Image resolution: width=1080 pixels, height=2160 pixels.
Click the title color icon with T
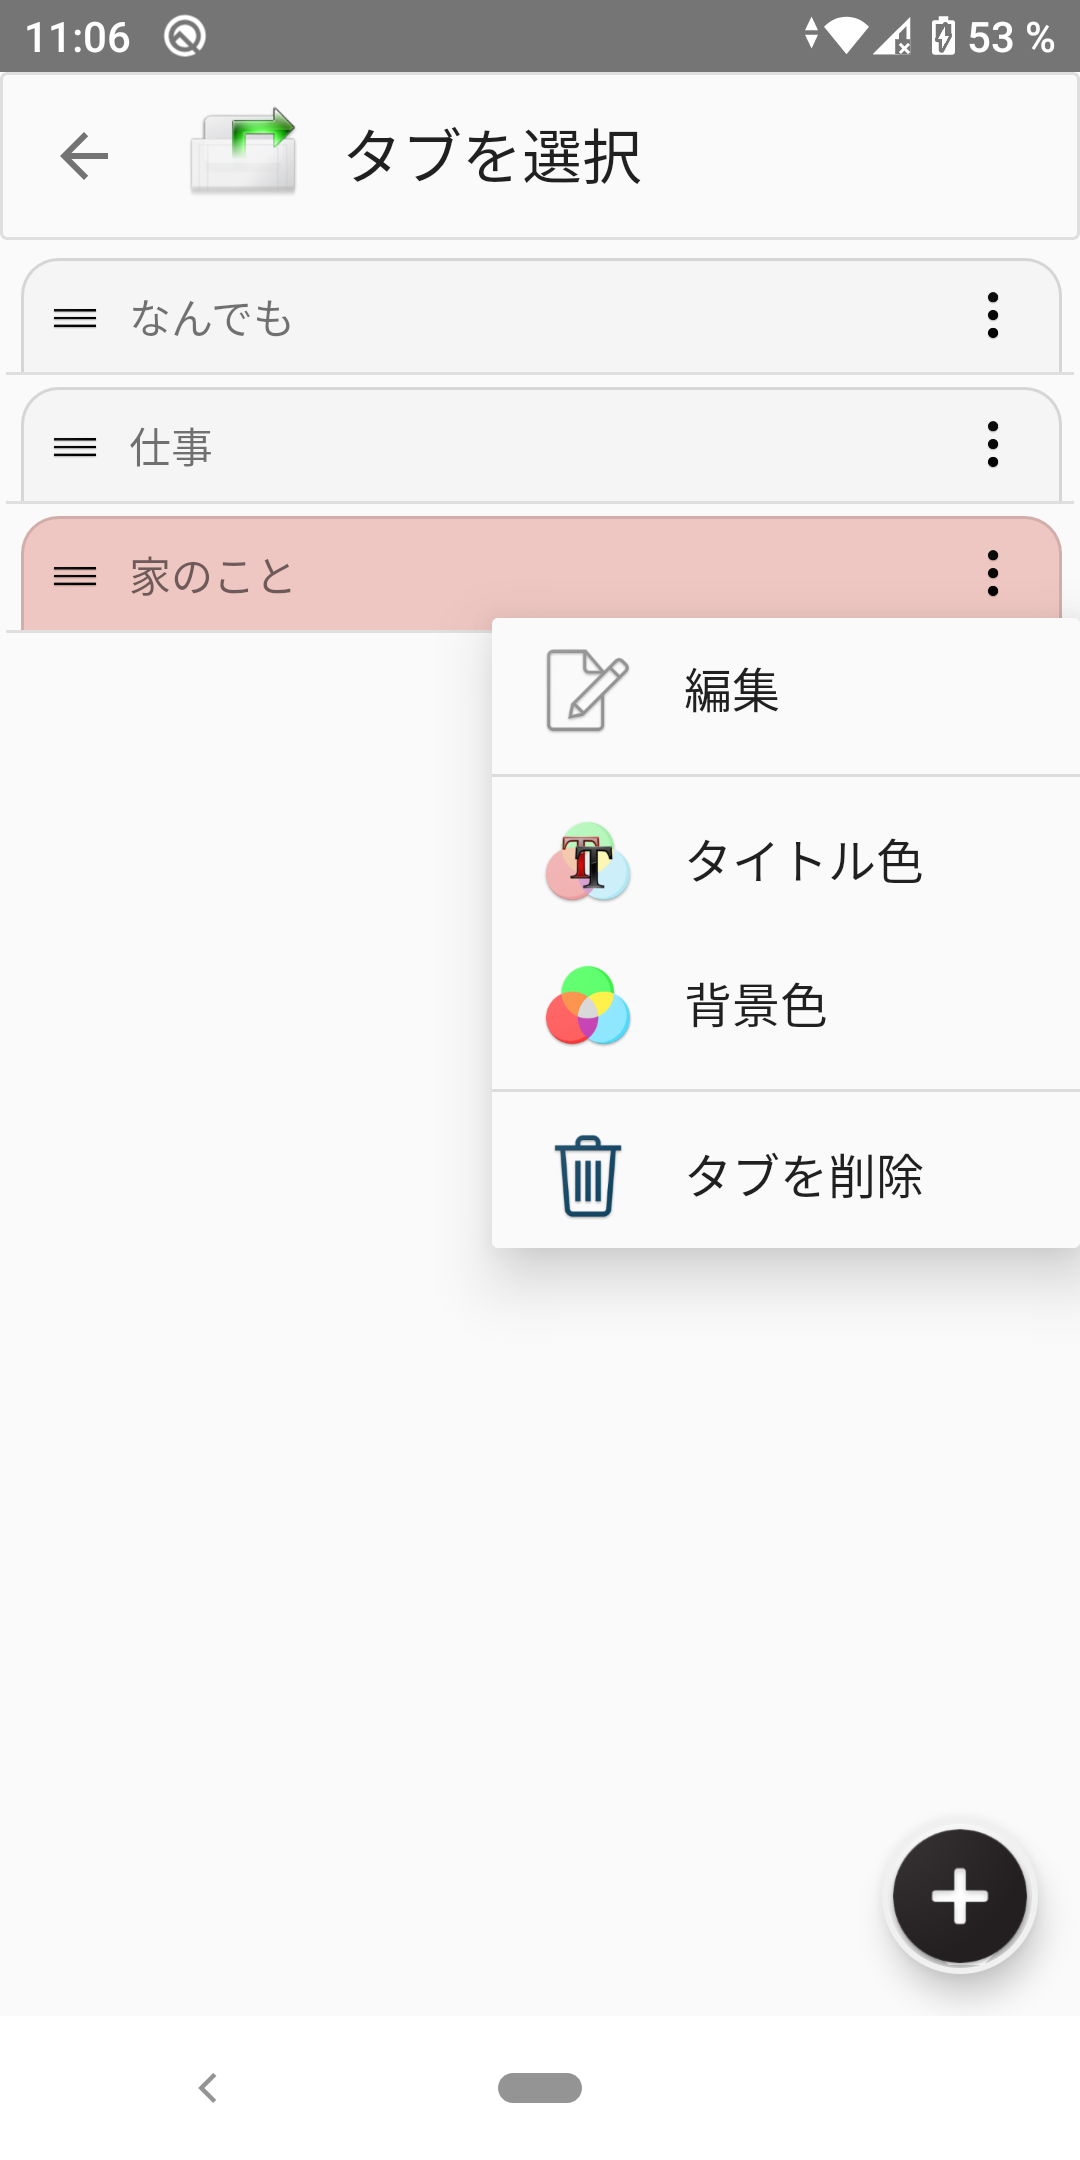point(588,861)
